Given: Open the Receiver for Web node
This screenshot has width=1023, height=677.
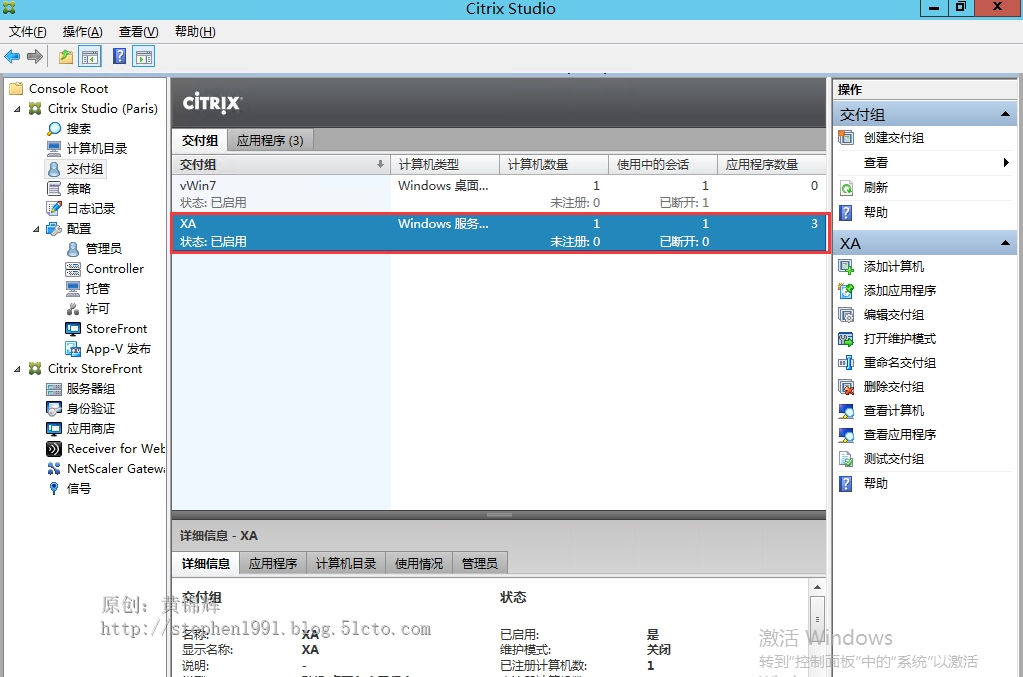Looking at the screenshot, I should pyautogui.click(x=115, y=449).
